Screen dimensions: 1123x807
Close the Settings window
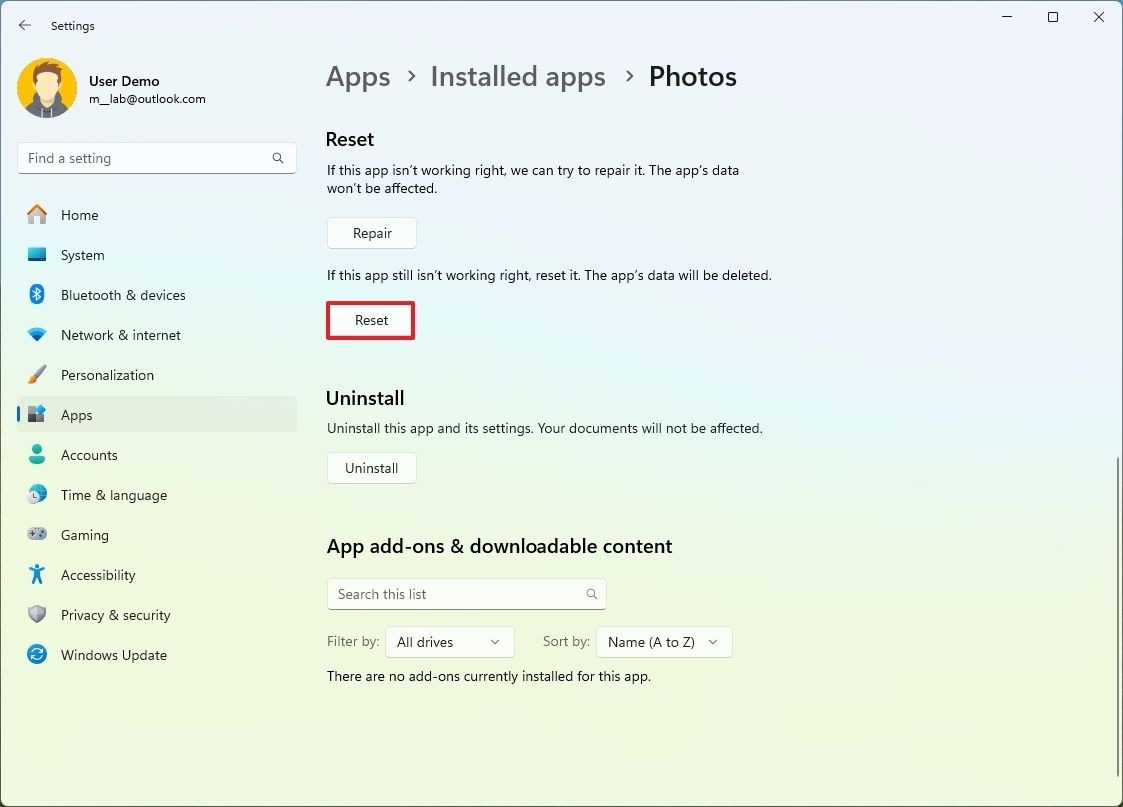tap(1099, 17)
